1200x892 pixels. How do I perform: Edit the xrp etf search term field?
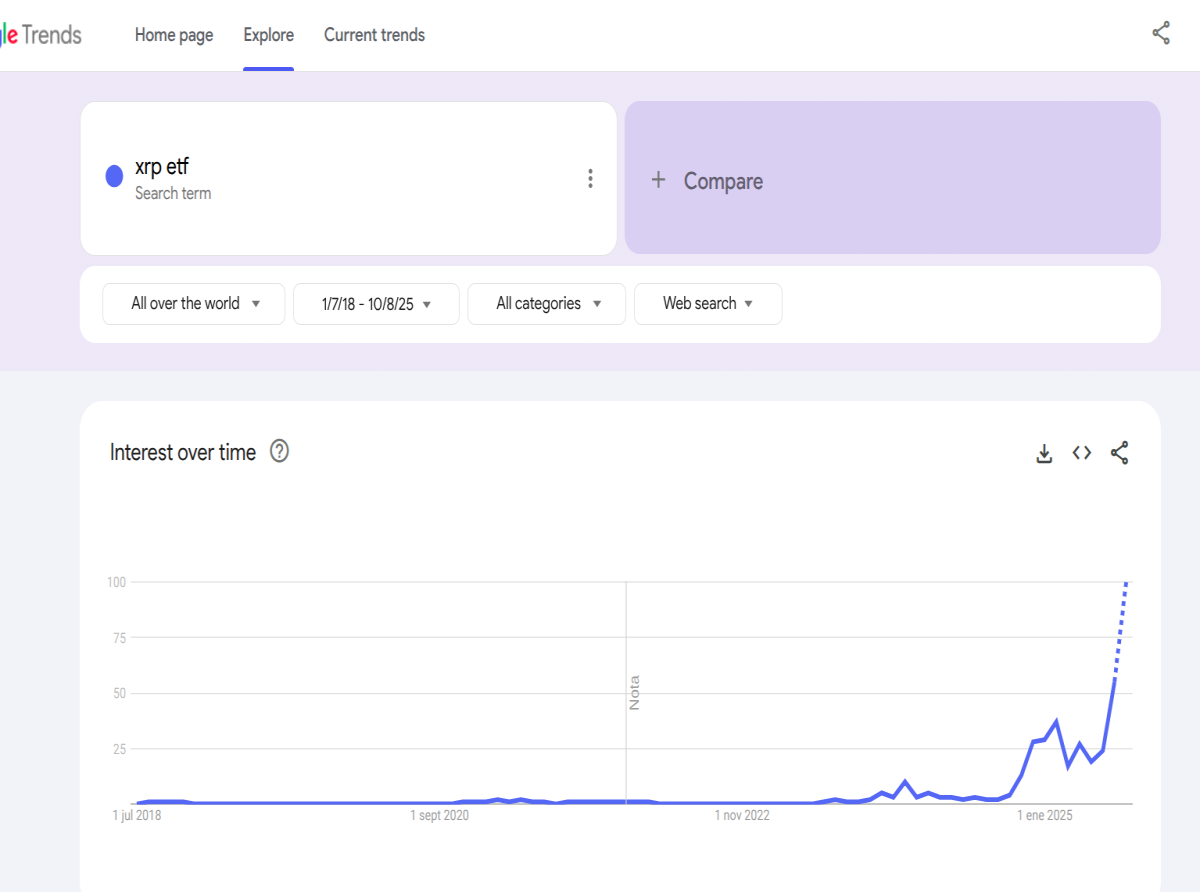(x=348, y=178)
